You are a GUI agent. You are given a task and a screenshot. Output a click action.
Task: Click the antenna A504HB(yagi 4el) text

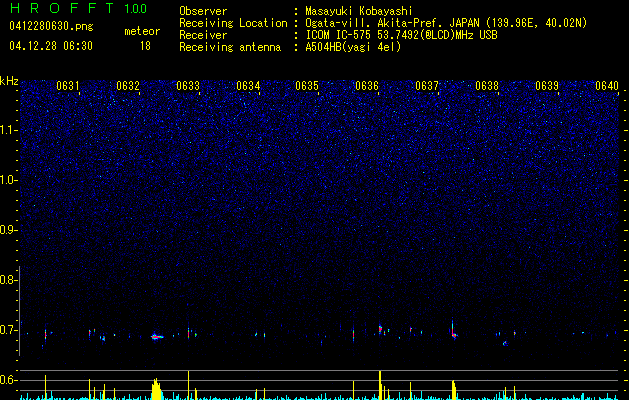coord(353,47)
